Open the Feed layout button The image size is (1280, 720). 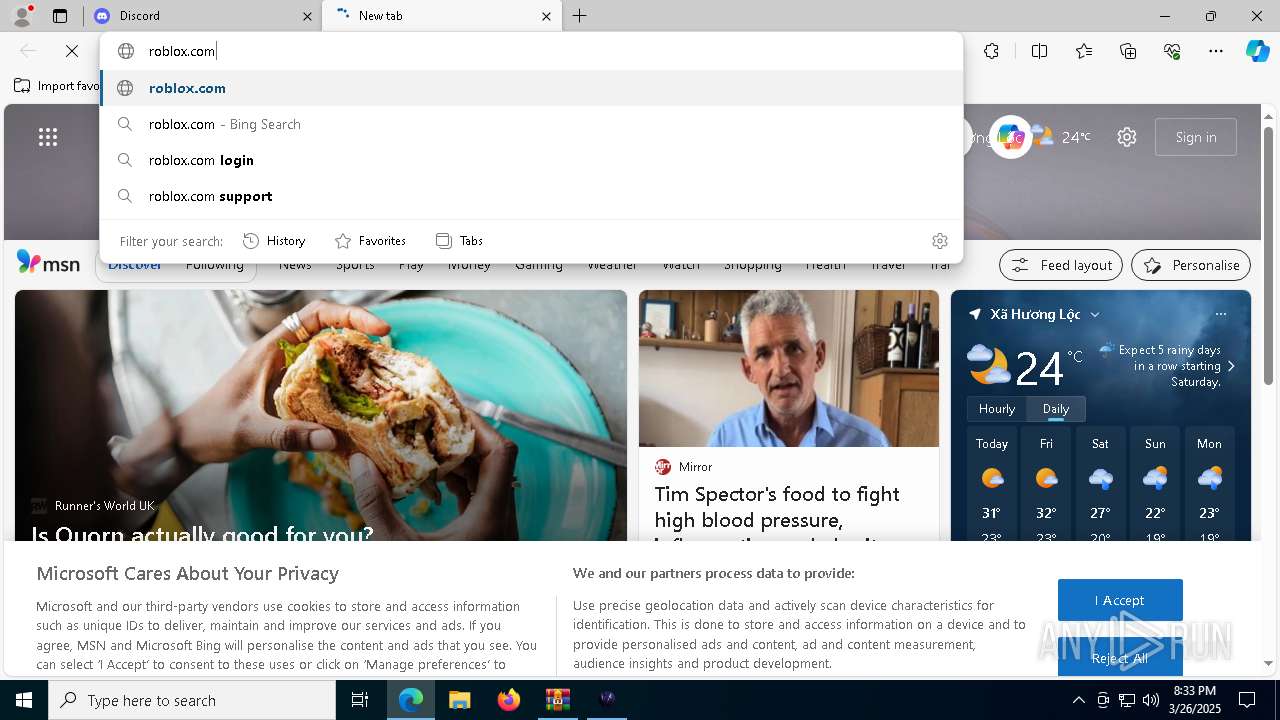point(1061,265)
